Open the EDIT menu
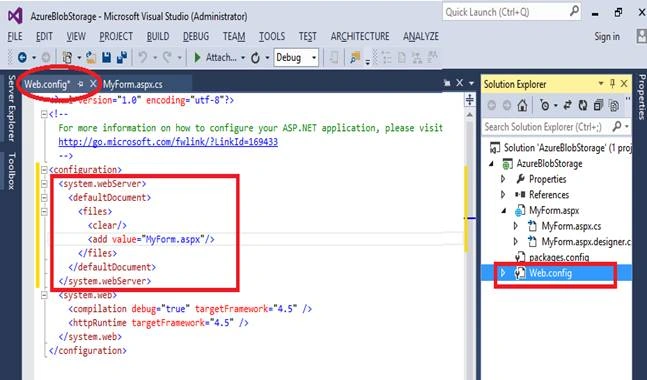Viewport: 647px width, 380px height. pyautogui.click(x=44, y=36)
